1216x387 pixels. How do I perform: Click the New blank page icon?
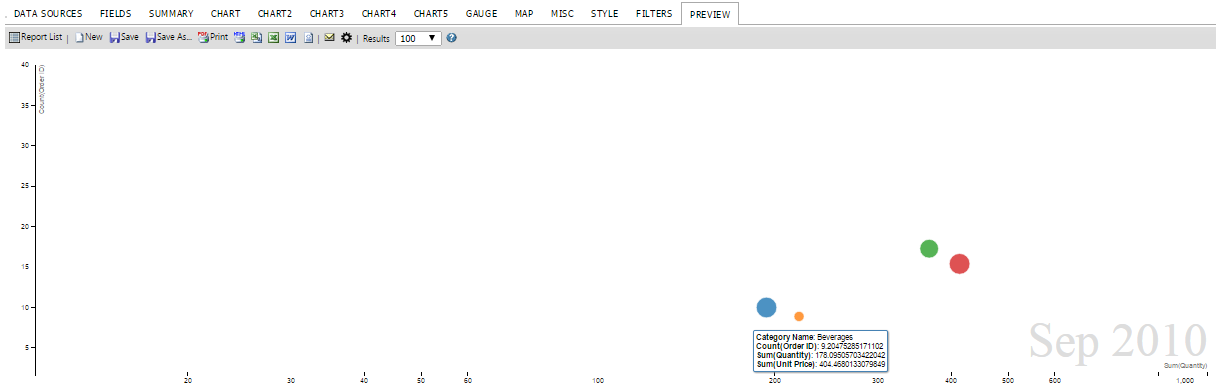(79, 37)
